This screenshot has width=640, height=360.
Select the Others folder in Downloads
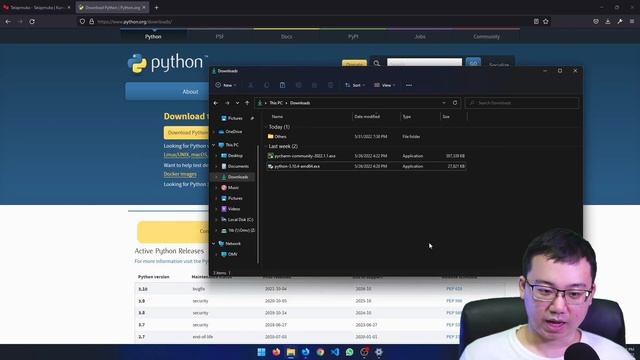point(366,137)
